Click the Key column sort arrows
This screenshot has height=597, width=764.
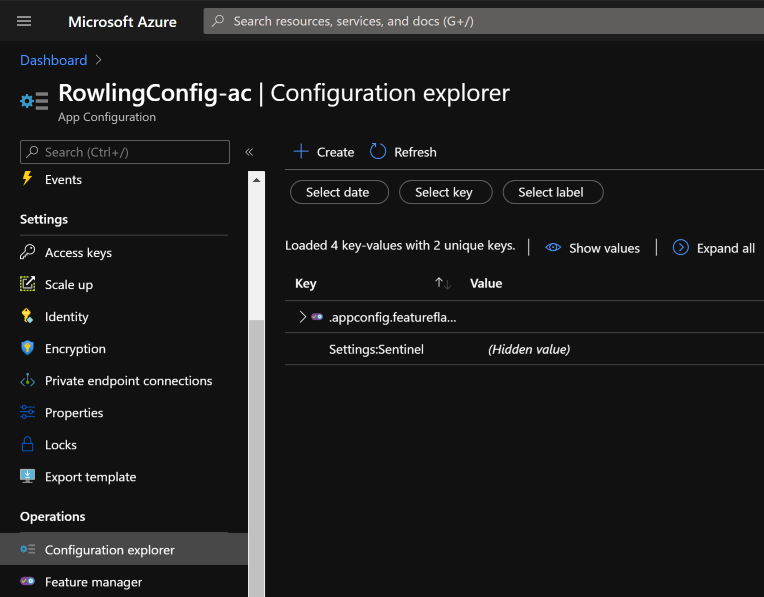[443, 283]
